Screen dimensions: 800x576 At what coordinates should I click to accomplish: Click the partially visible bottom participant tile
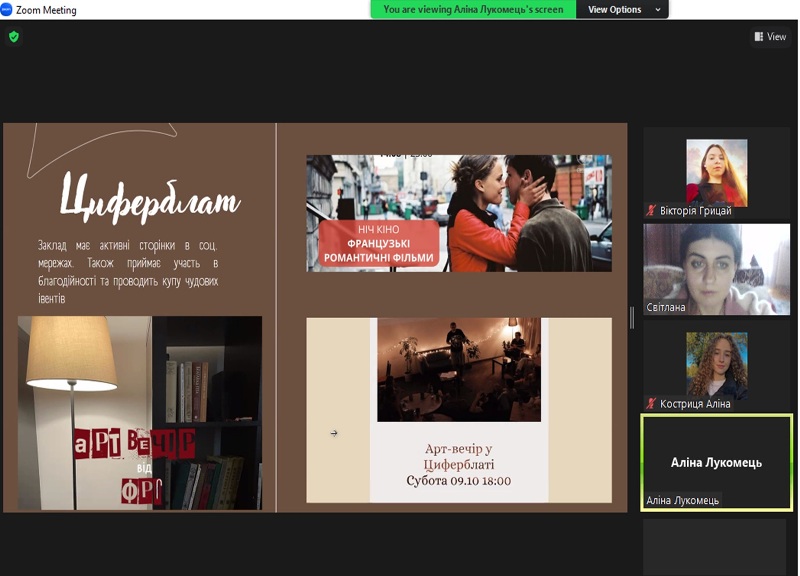pos(716,546)
